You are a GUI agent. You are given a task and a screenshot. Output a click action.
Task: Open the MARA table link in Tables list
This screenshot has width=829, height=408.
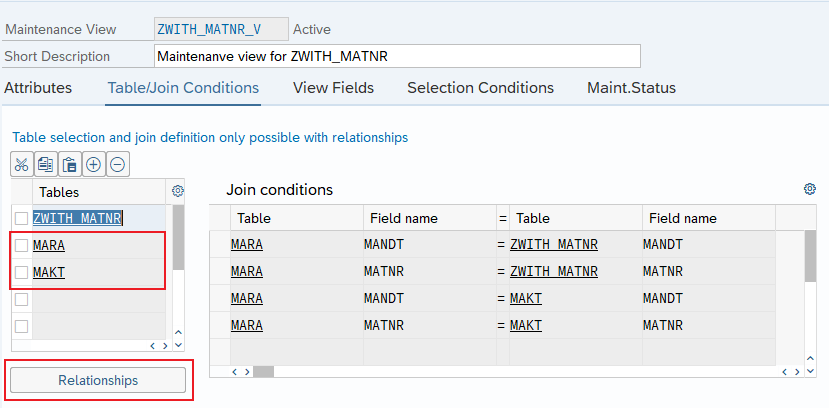[x=50, y=245]
